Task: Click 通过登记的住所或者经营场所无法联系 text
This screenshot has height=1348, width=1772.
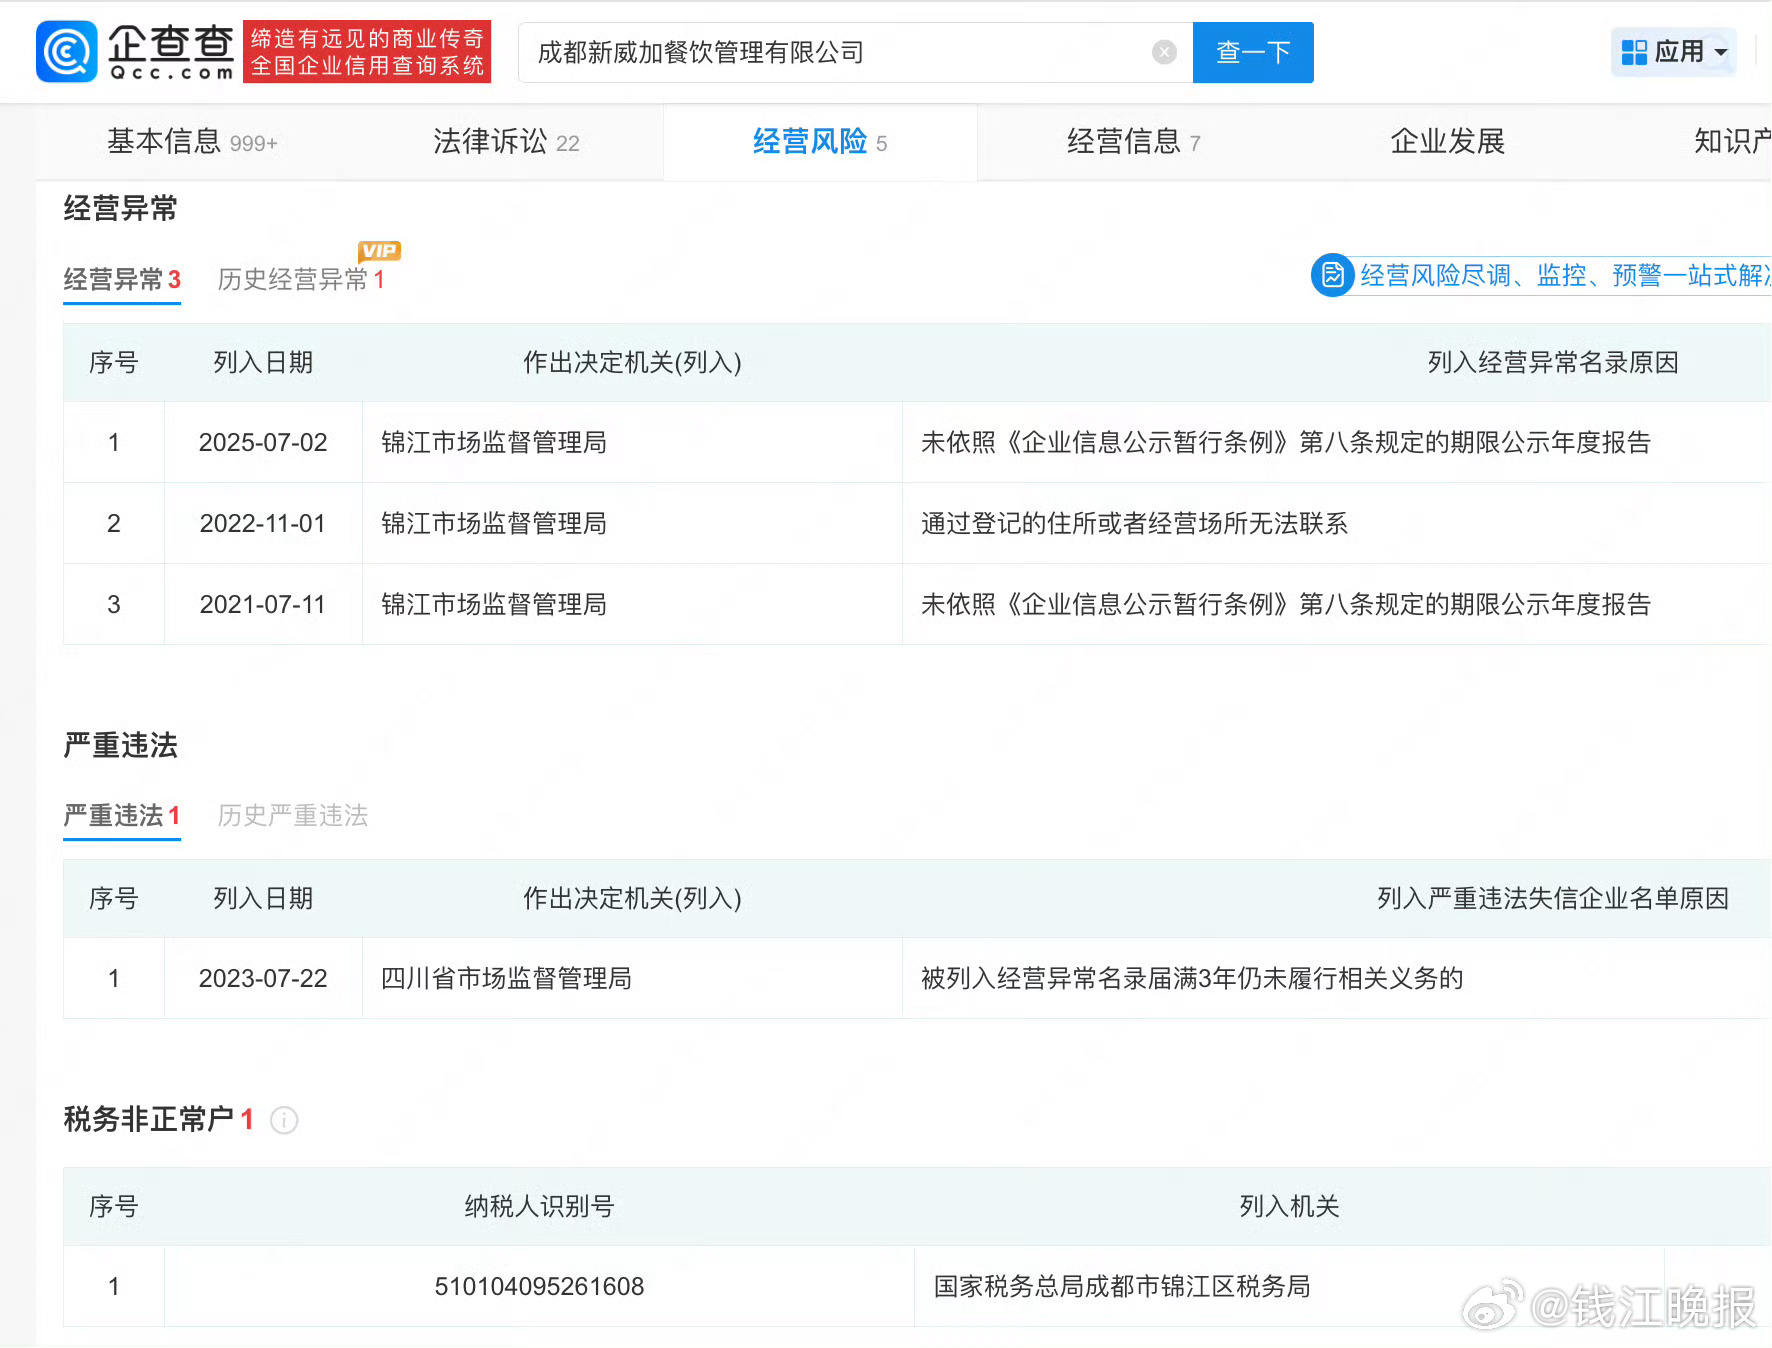Action: 1134,524
